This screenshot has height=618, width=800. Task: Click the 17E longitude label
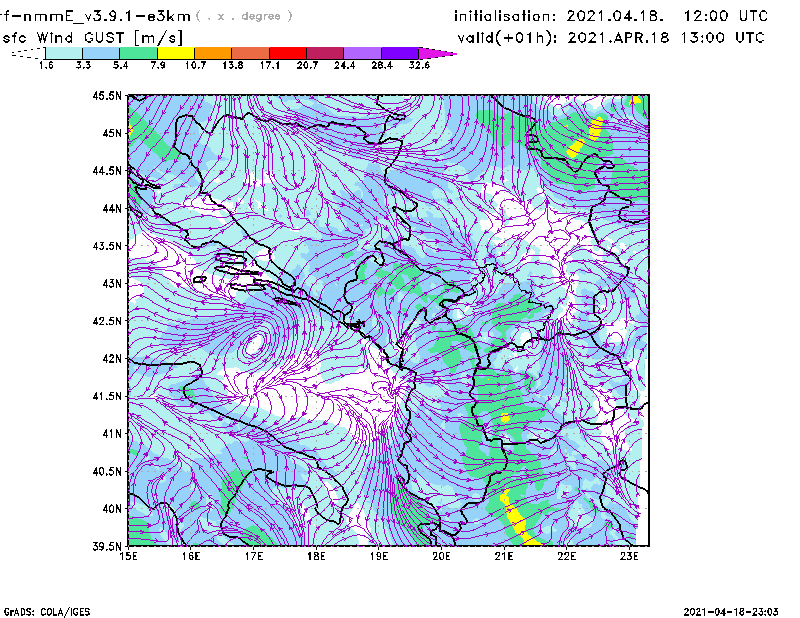(x=254, y=556)
